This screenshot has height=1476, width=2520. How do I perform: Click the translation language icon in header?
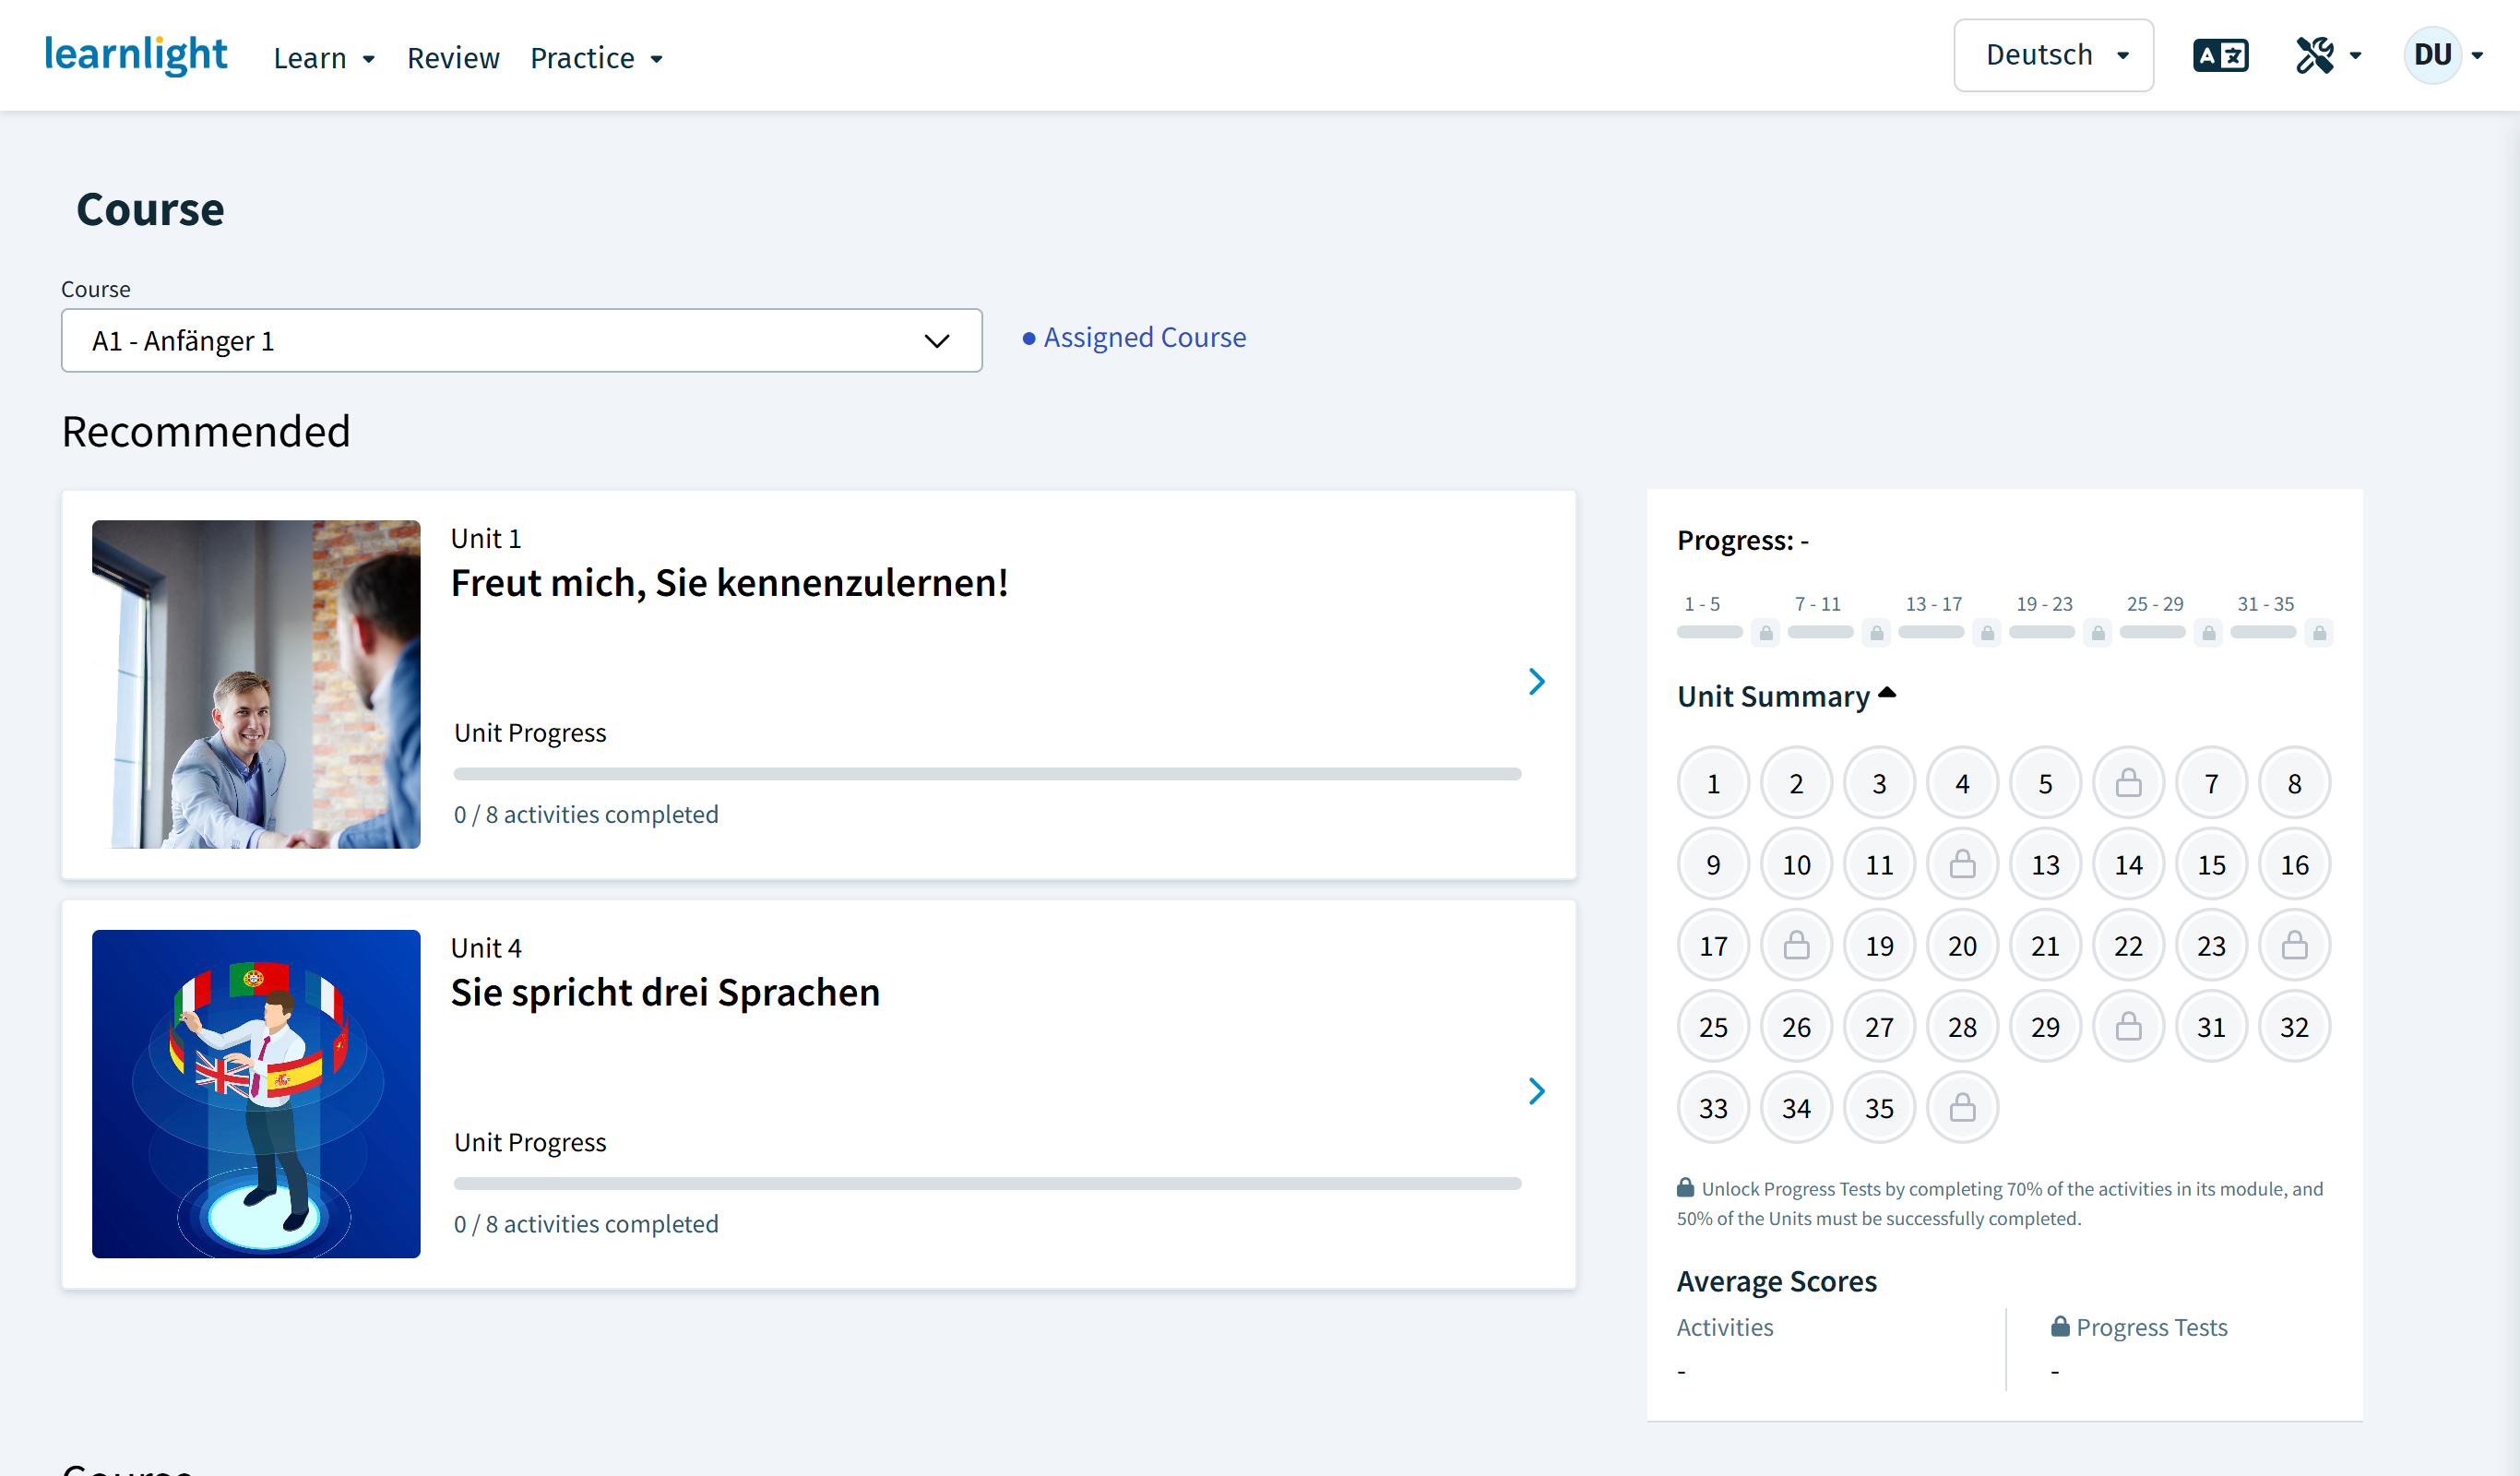click(x=2220, y=56)
